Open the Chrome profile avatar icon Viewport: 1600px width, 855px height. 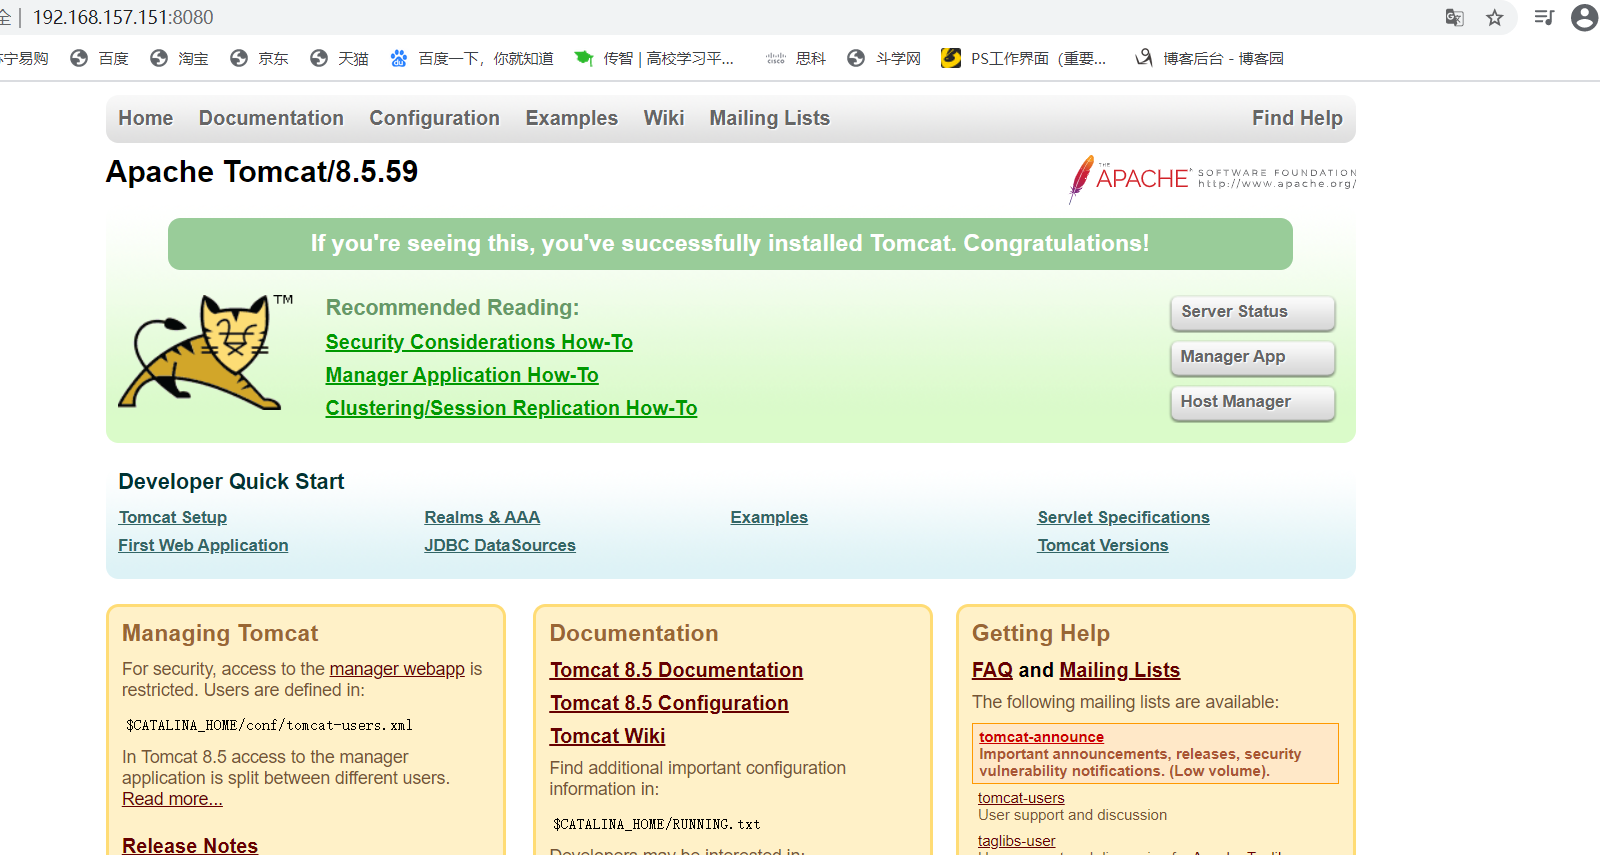1585,17
